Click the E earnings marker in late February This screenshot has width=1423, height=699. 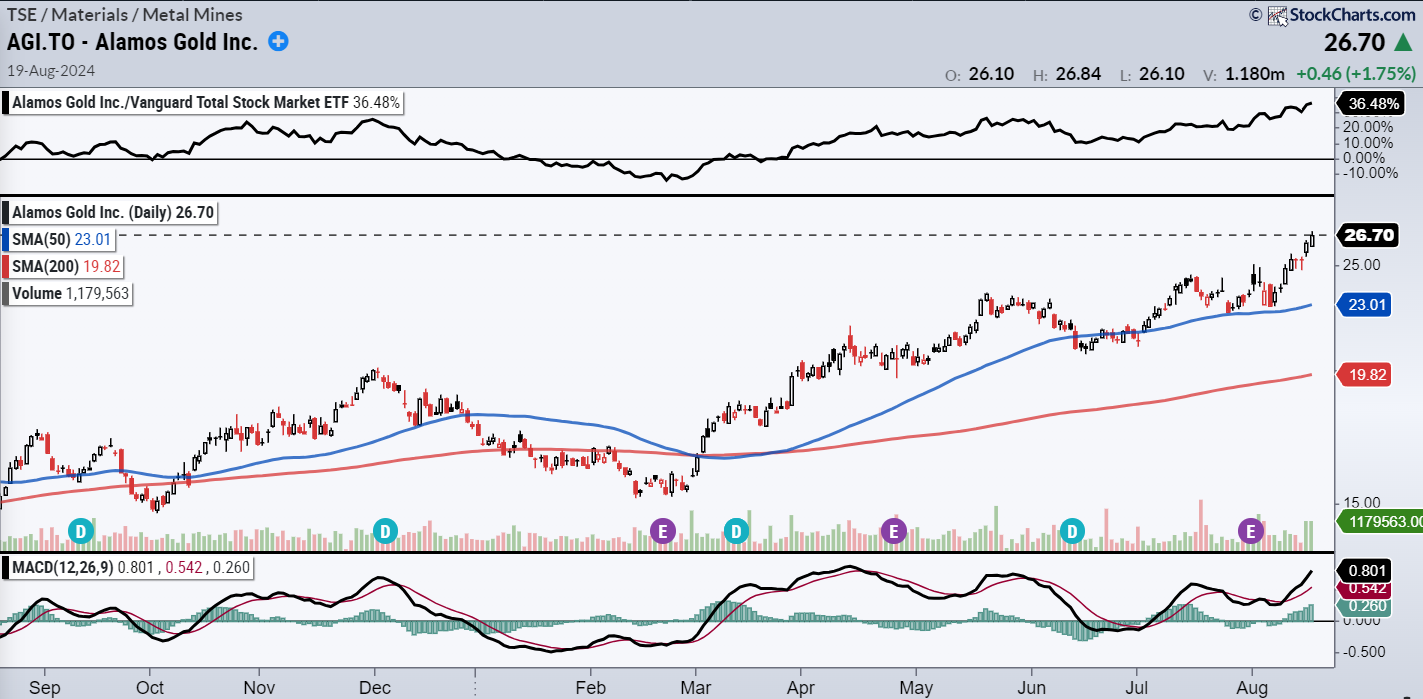point(662,530)
